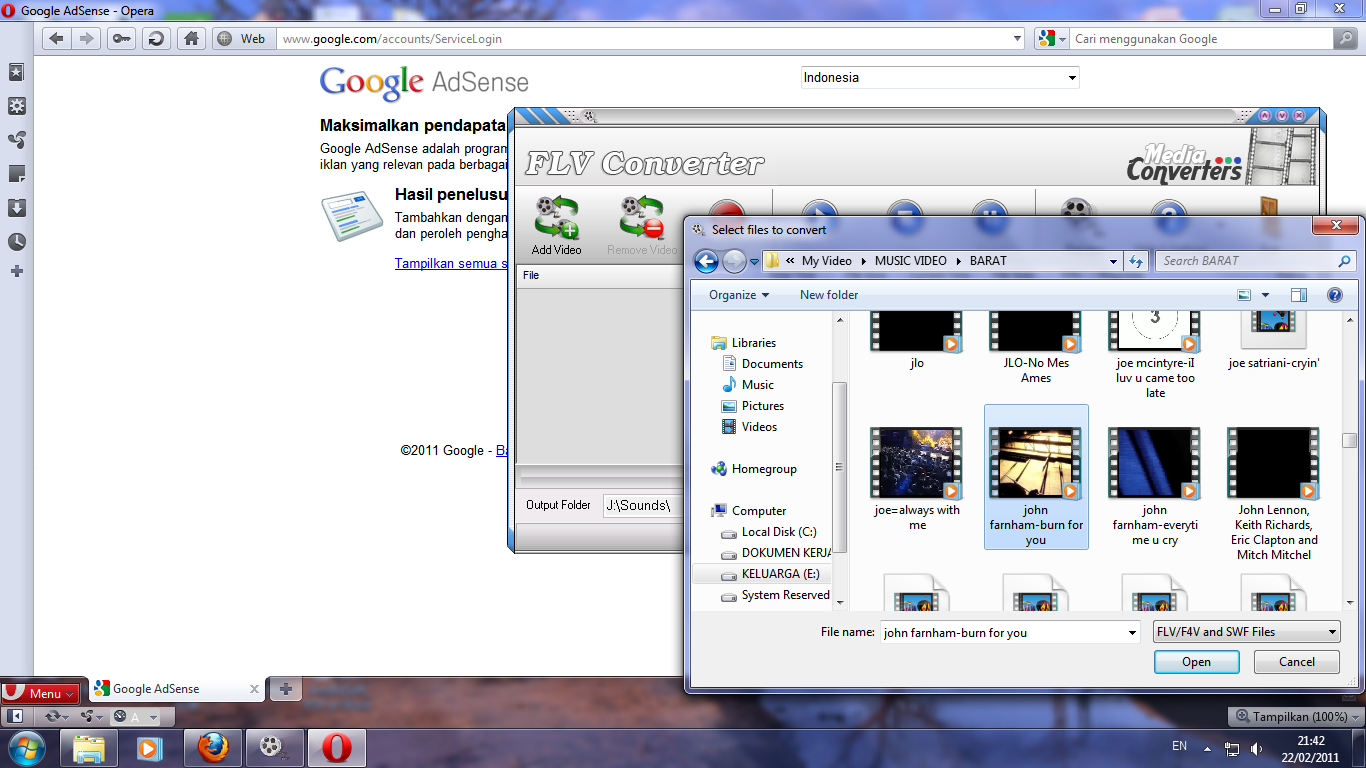Image resolution: width=1366 pixels, height=768 pixels.
Task: Open Windows Explorer from the taskbar
Action: (88, 747)
